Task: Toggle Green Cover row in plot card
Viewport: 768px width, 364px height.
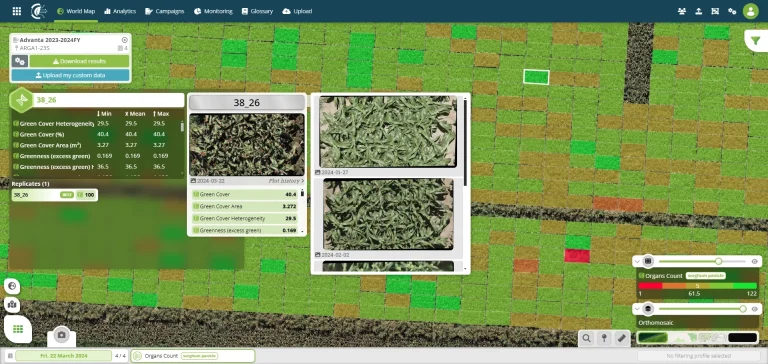Action: [196, 194]
